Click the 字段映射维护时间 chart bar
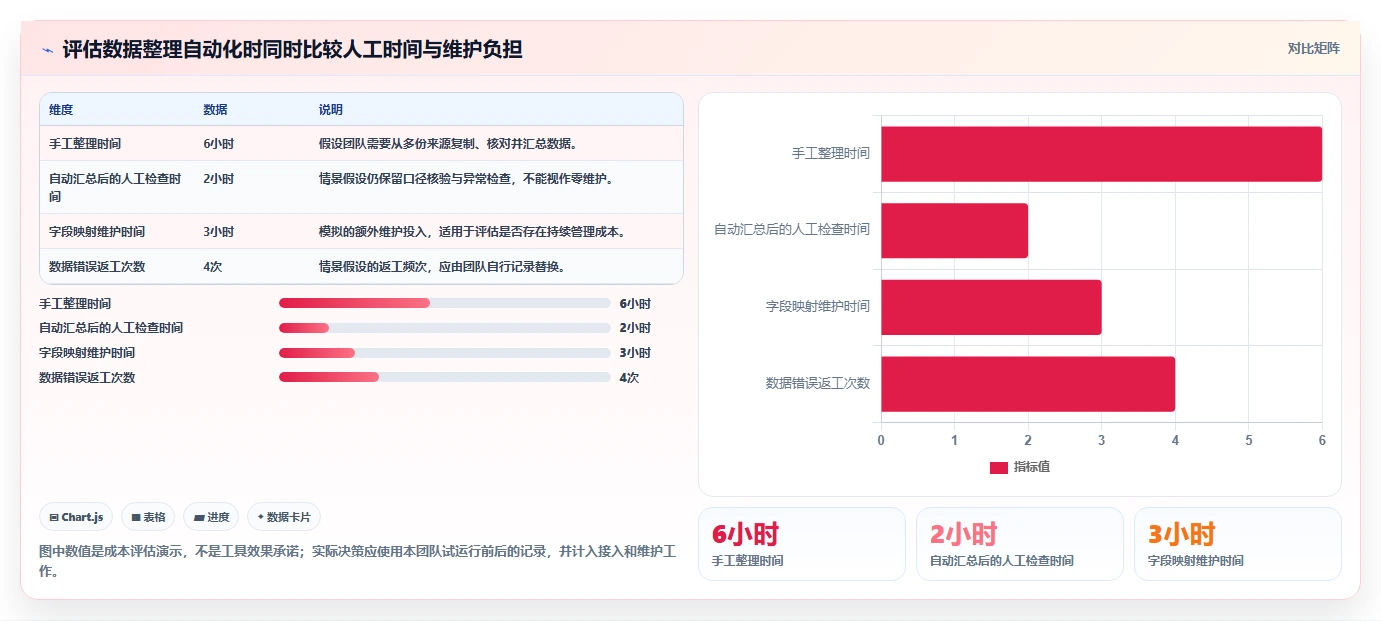 (x=991, y=307)
